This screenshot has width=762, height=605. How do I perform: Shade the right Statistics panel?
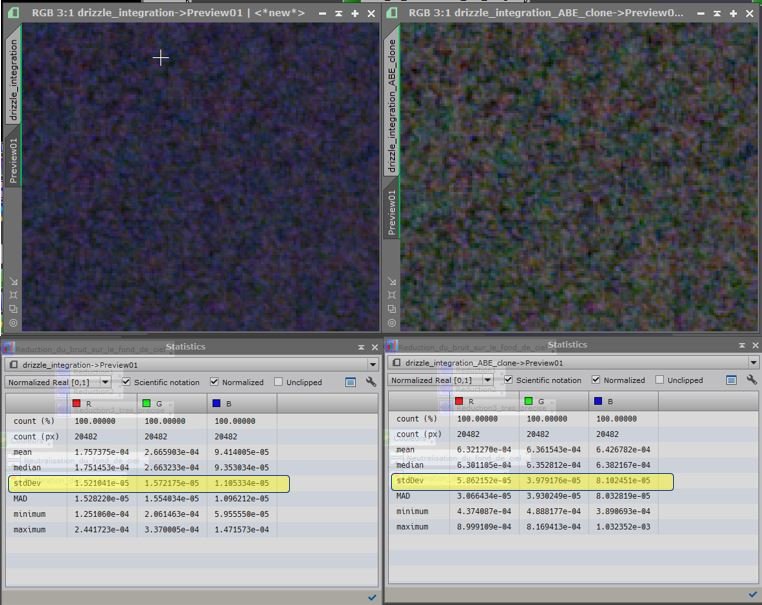(x=742, y=346)
